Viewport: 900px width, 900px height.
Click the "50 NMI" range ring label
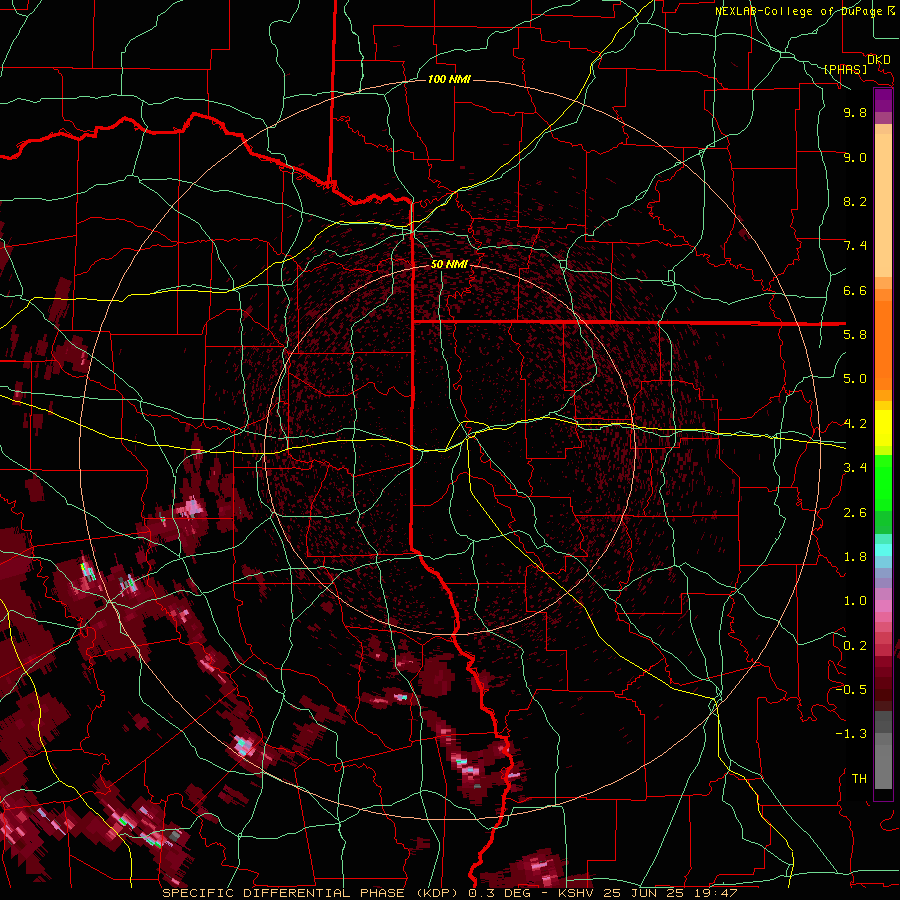(449, 264)
